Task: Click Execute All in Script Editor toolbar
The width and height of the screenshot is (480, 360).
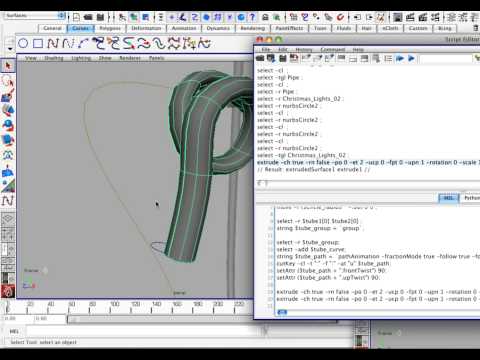Action: pyautogui.click(x=400, y=59)
